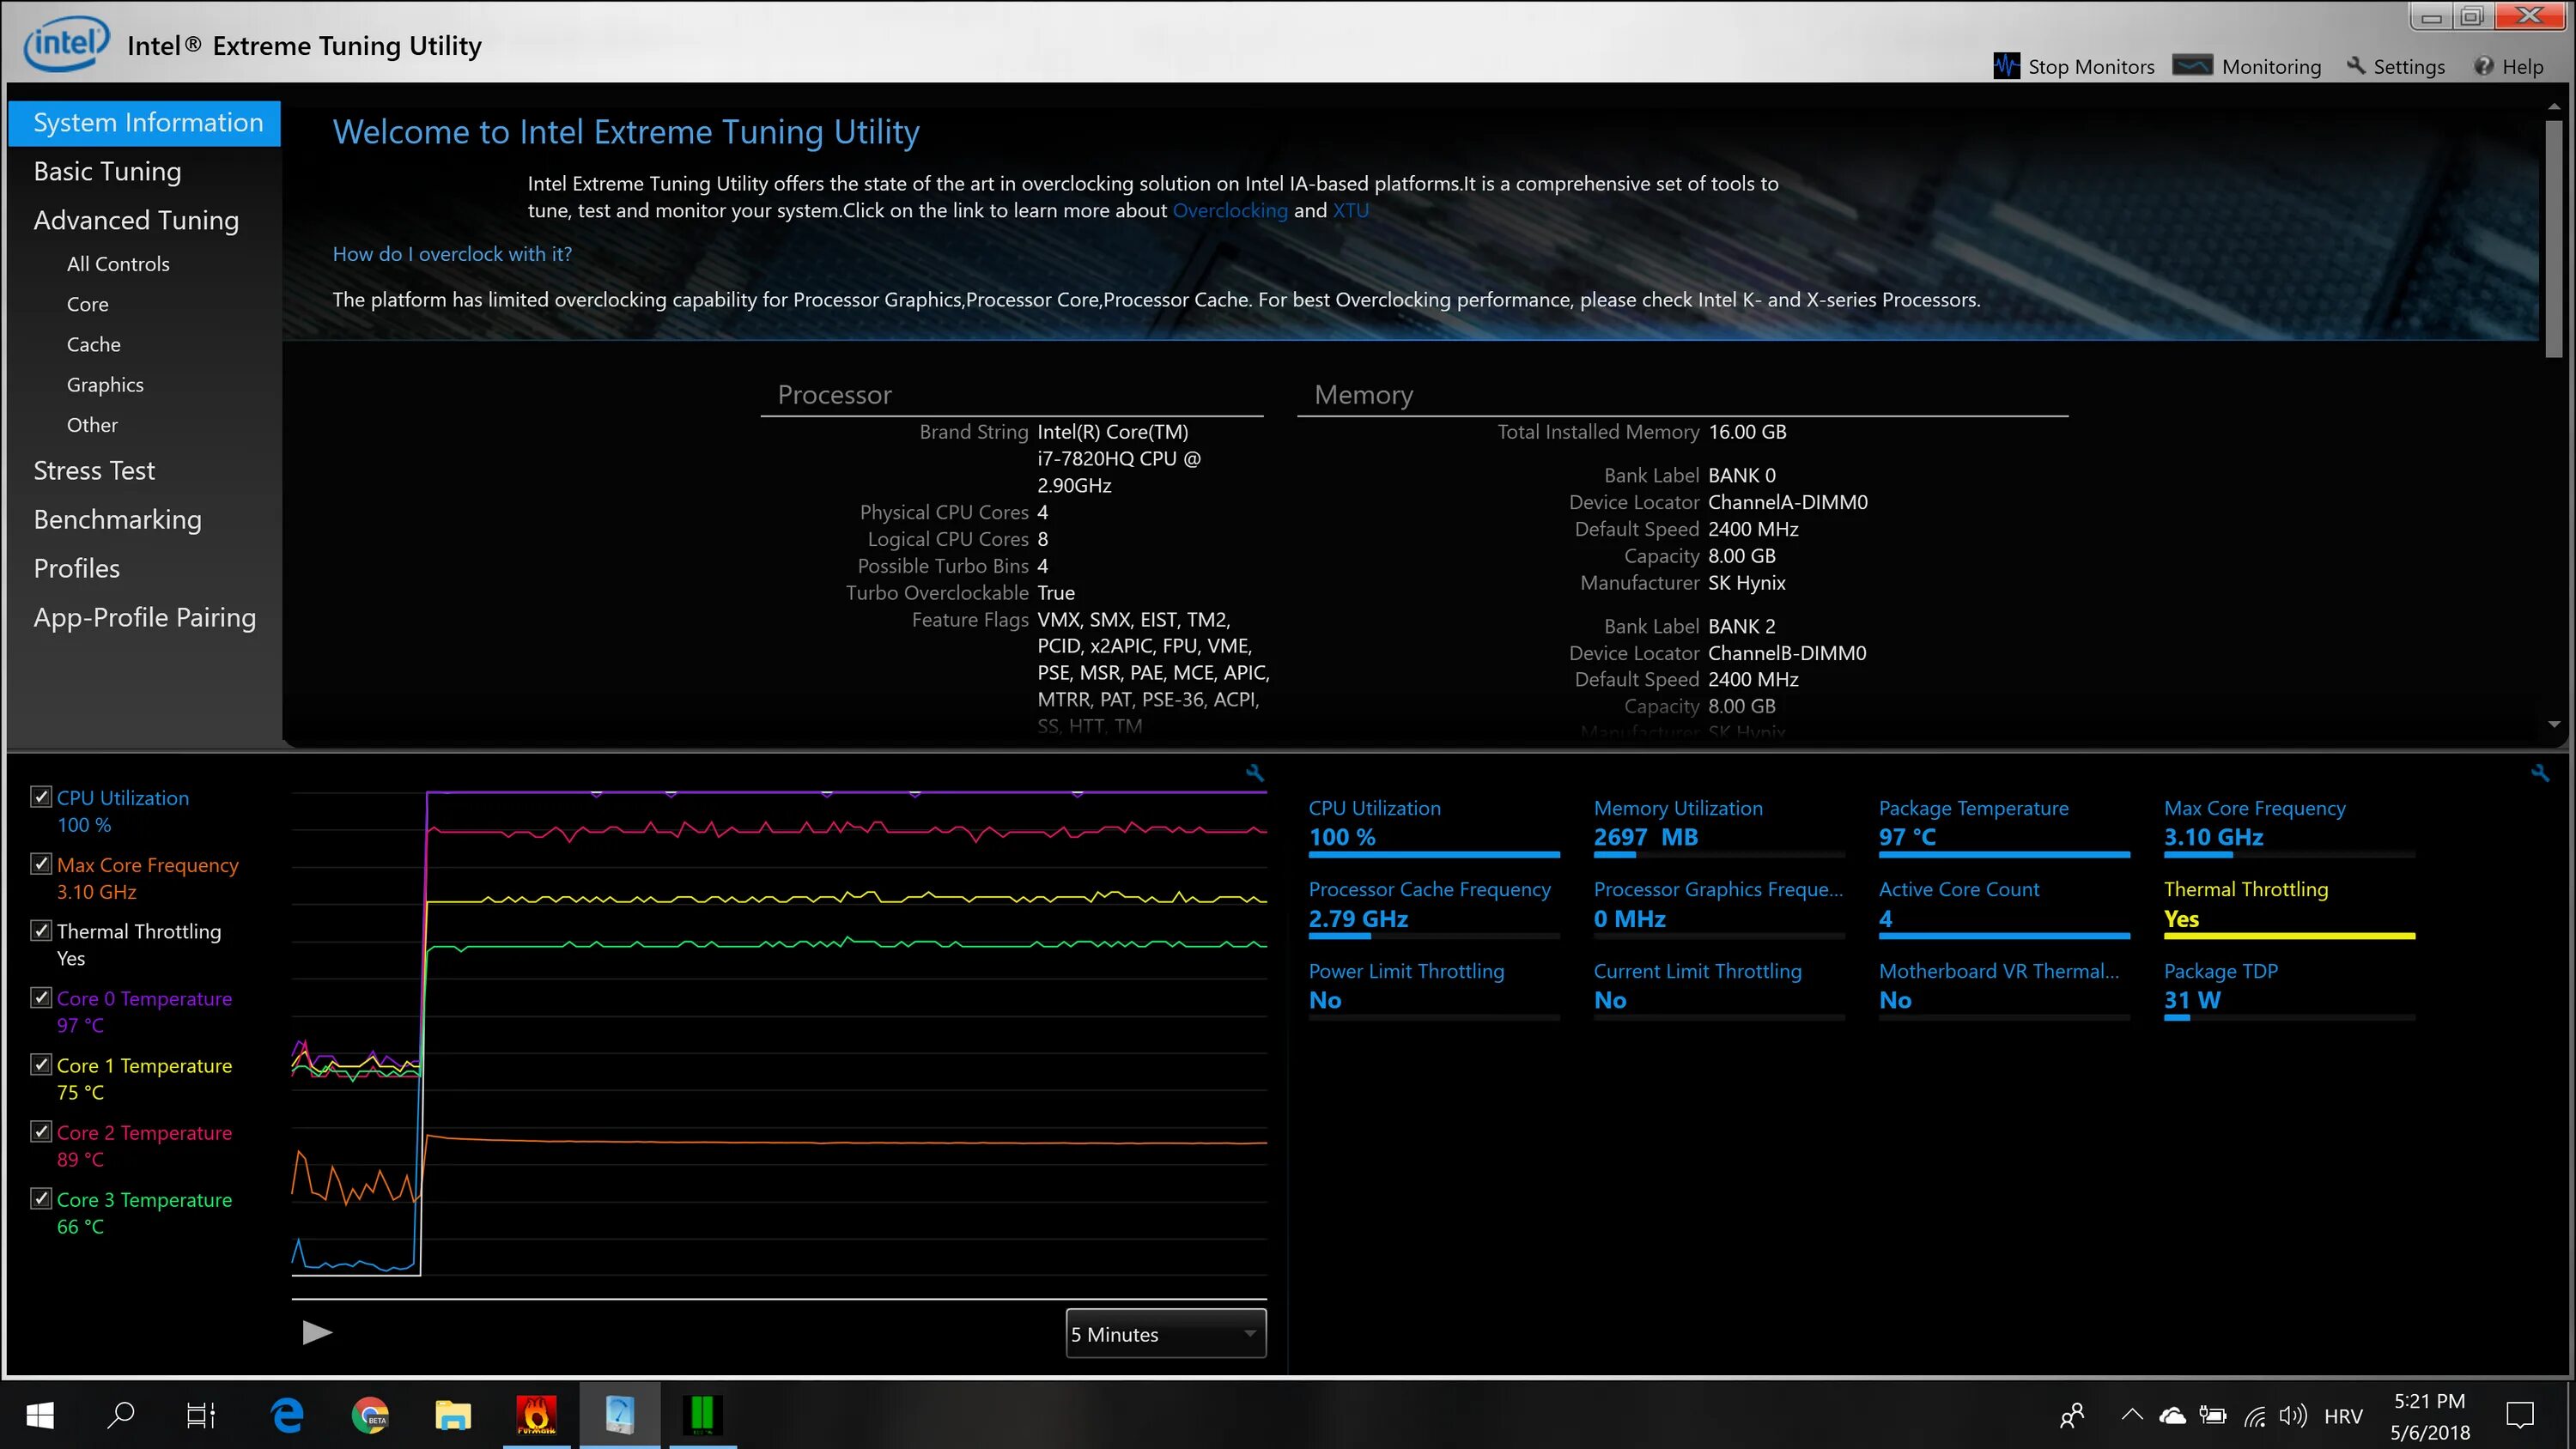
Task: Disable the Core 2 Temperature checkbox
Action: coord(41,1131)
